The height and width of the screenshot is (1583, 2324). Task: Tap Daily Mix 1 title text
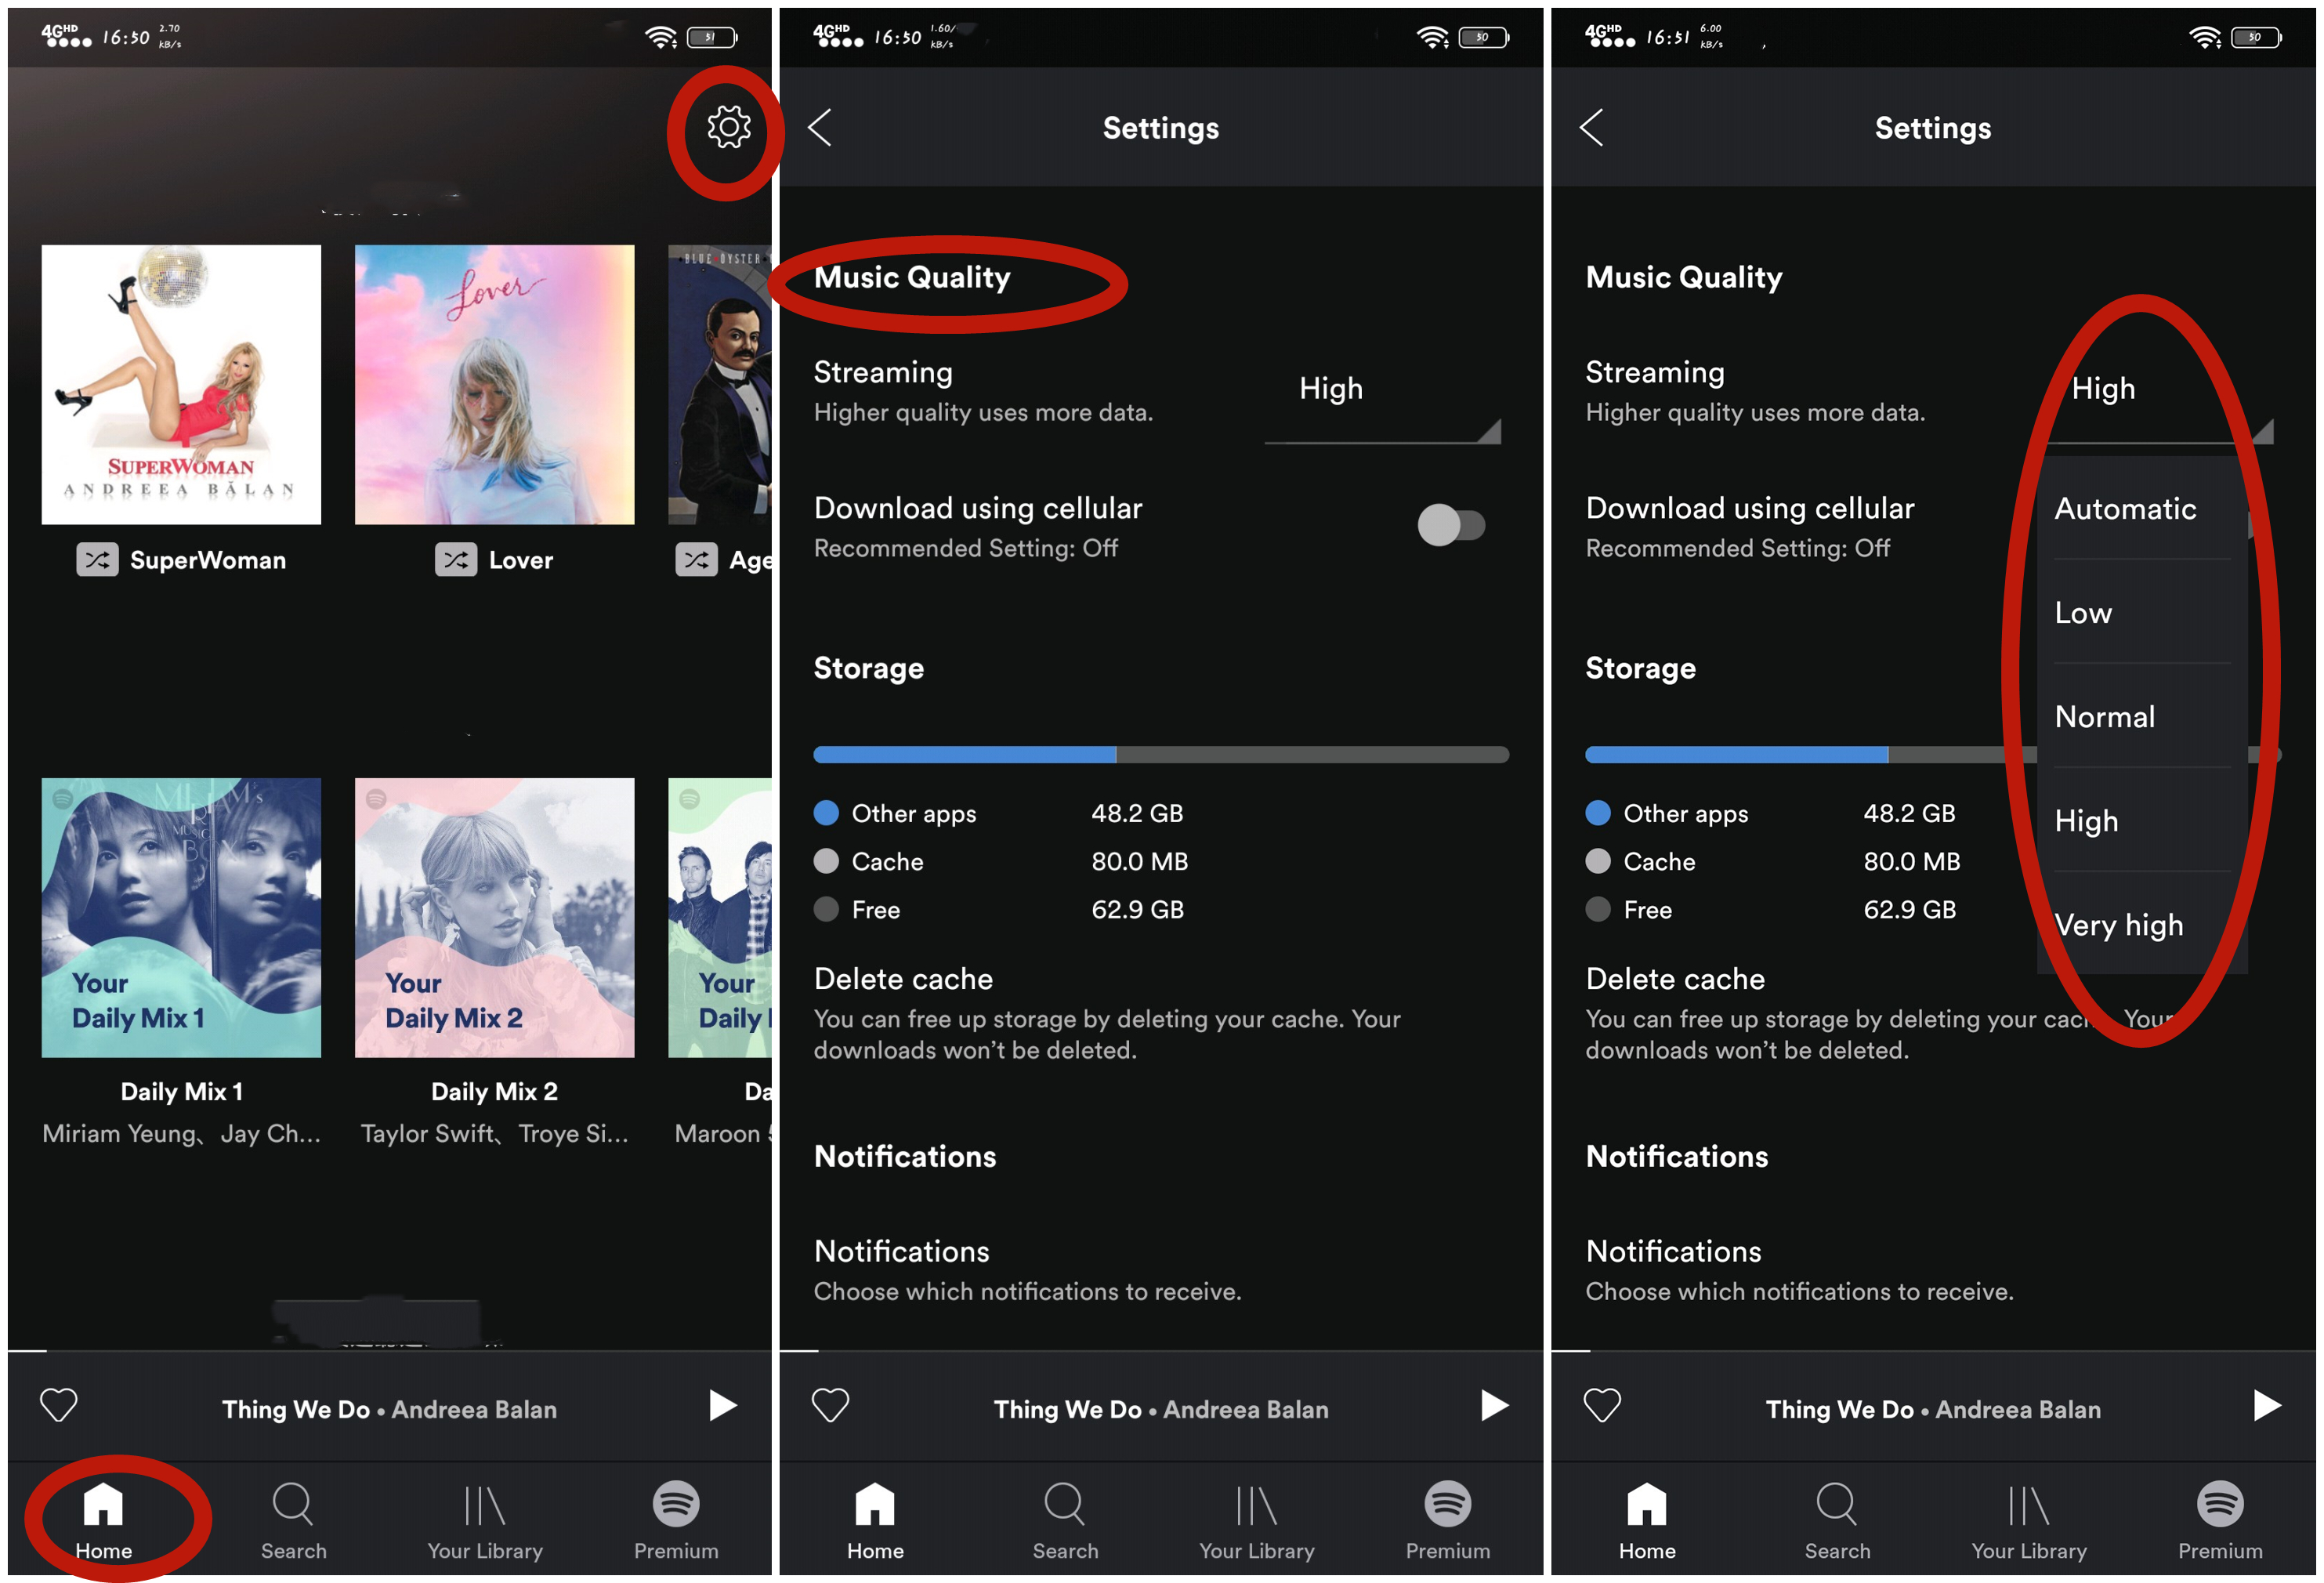pyautogui.click(x=181, y=1092)
